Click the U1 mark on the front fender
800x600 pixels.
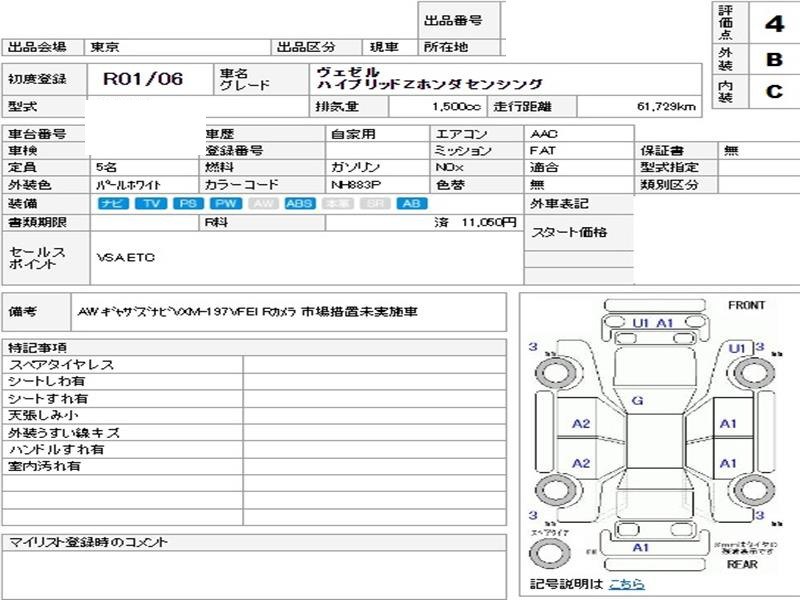point(737,348)
